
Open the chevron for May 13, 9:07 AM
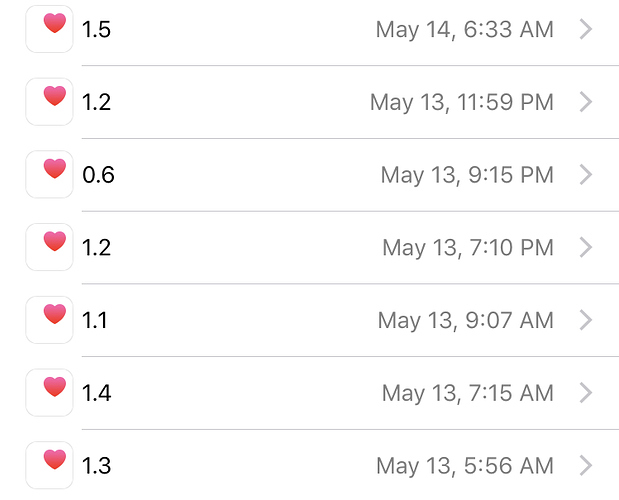click(586, 320)
